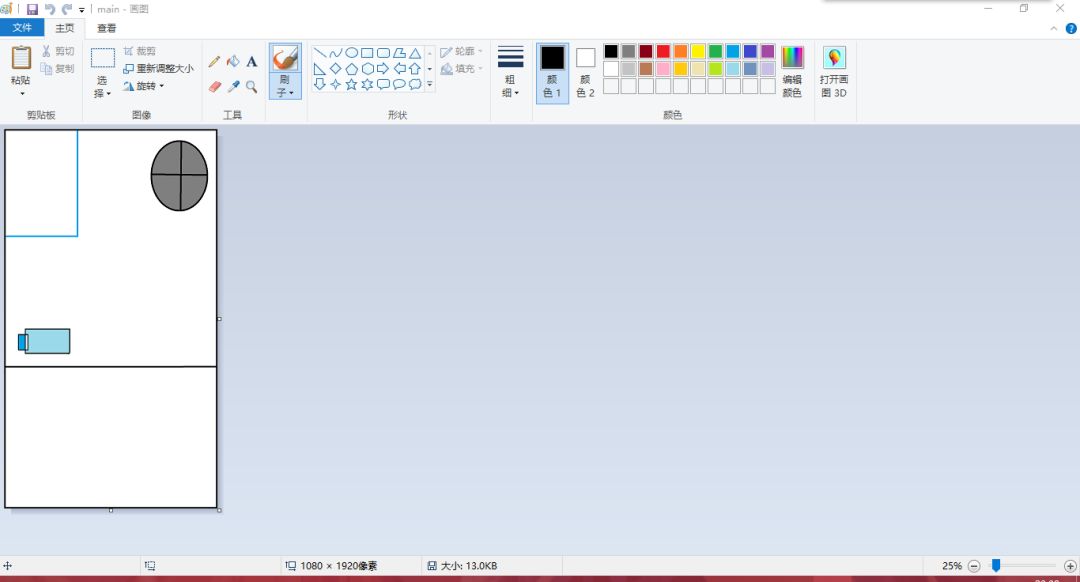The image size is (1080, 582).
Task: Open Paint 3D with 打开画图3D
Action: coord(834,70)
